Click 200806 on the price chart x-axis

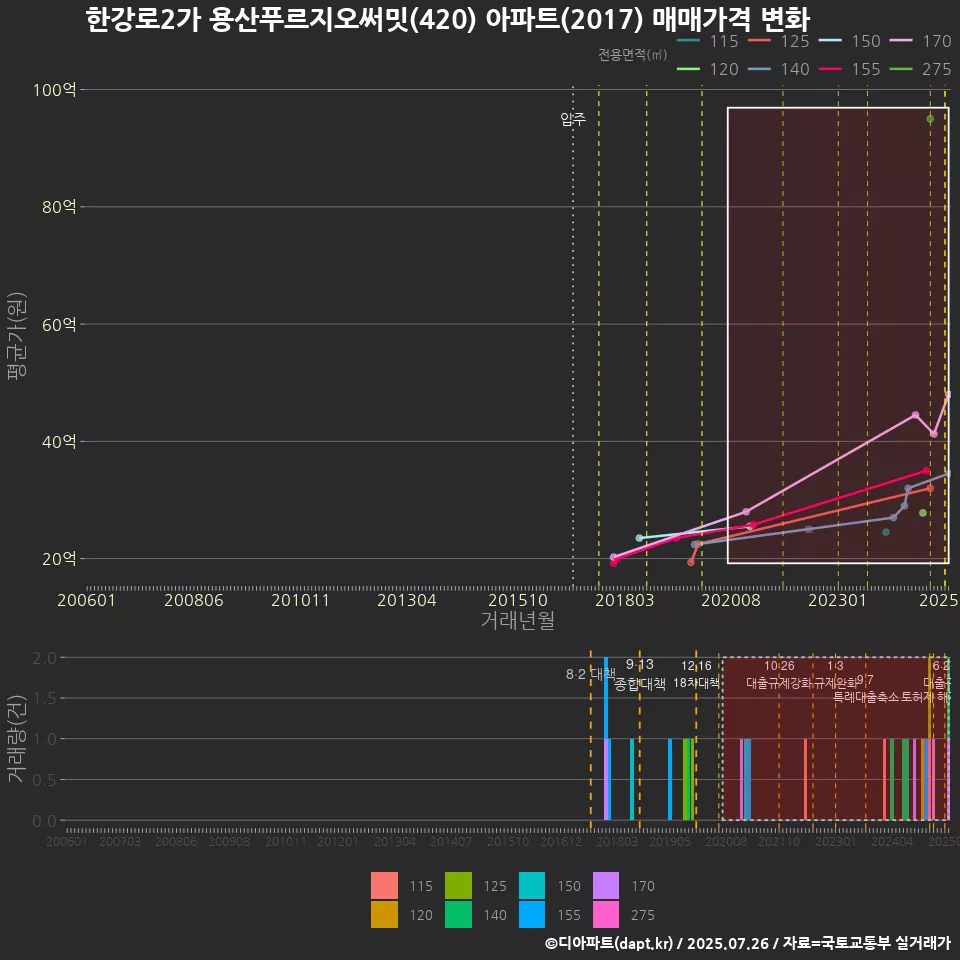tap(193, 600)
